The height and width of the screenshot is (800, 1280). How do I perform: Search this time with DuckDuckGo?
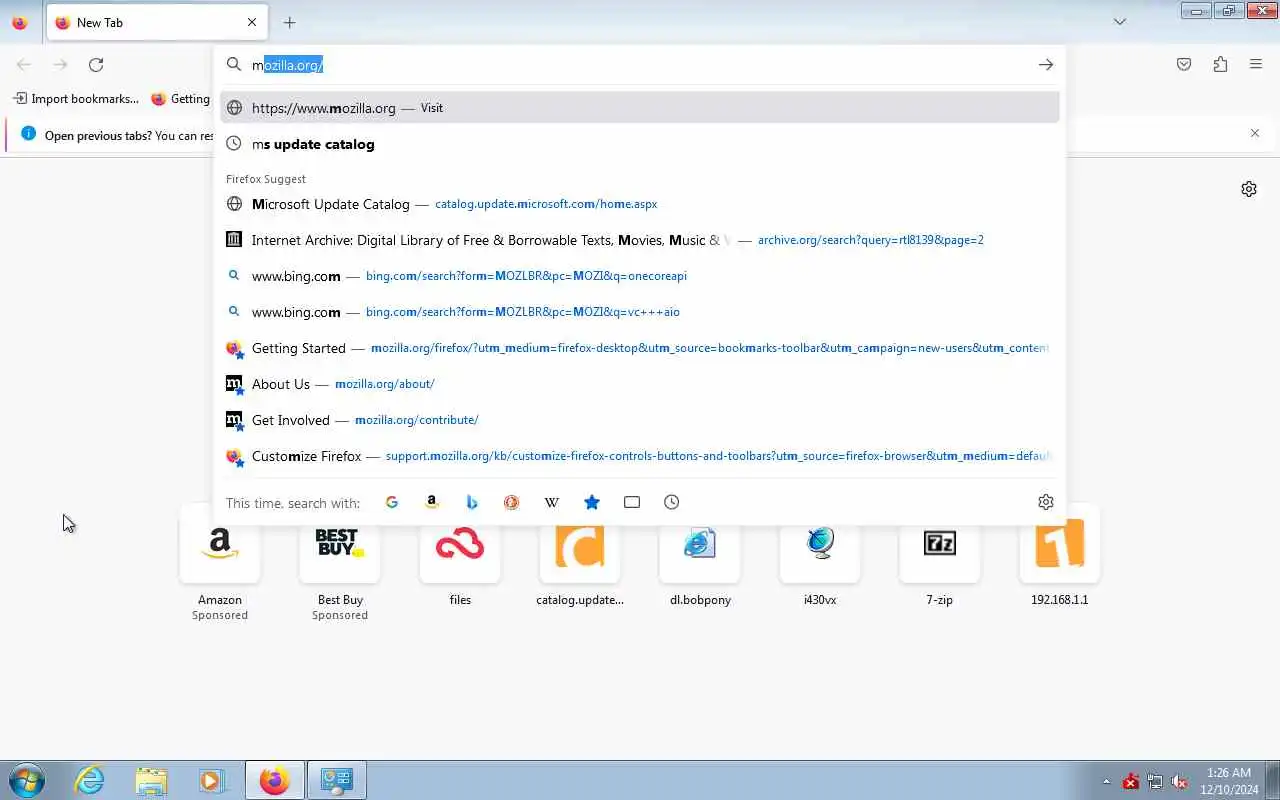click(512, 502)
